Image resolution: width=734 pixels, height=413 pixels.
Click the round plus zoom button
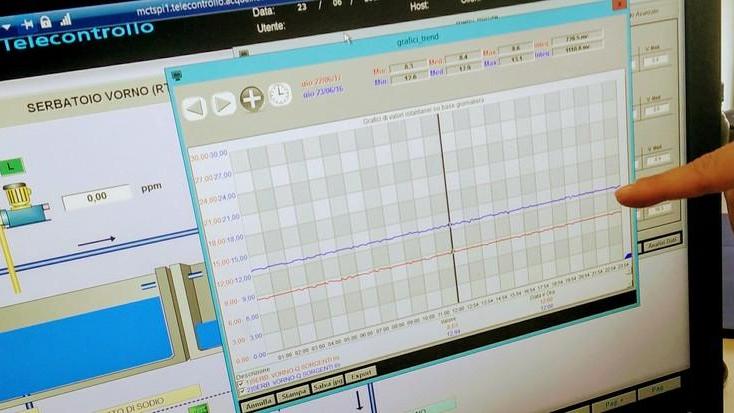(x=252, y=98)
